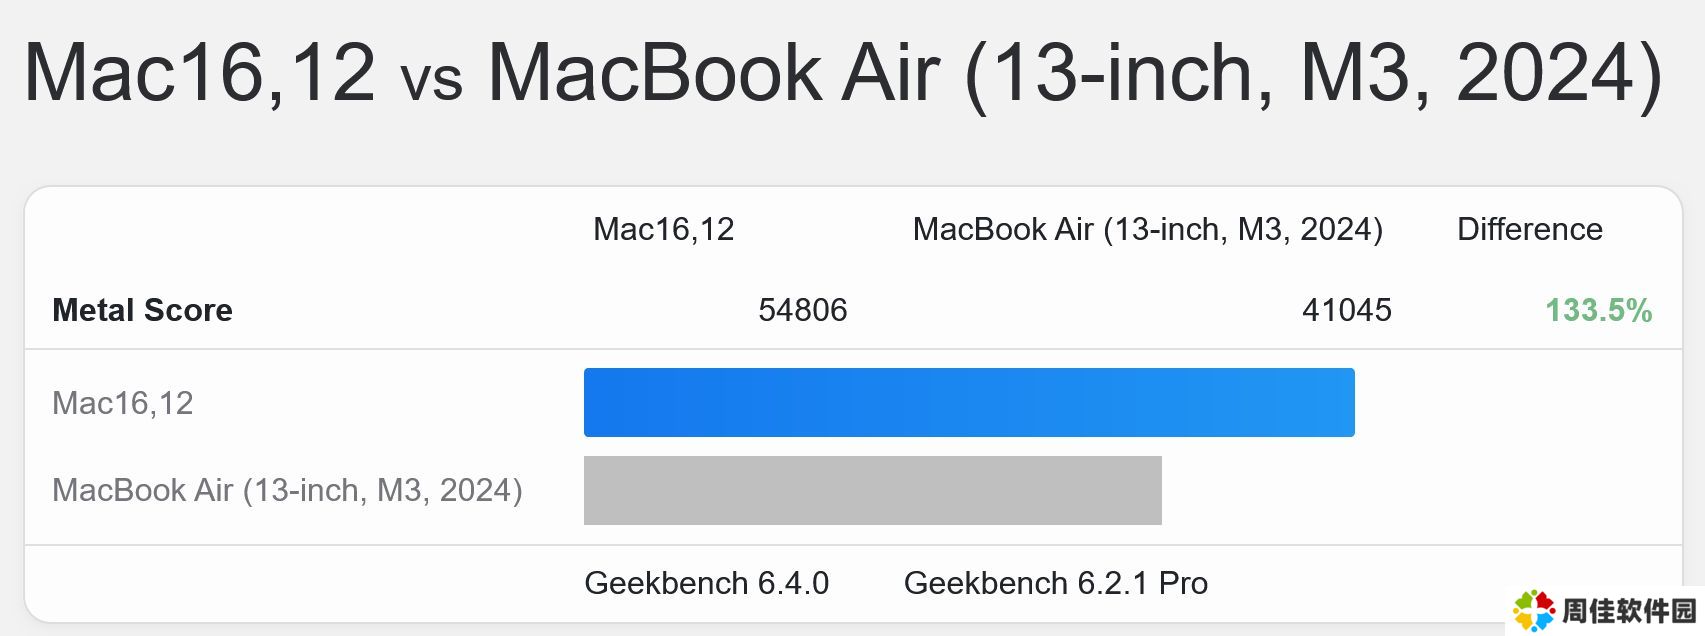This screenshot has width=1705, height=636.
Task: Click the blue Mac16,12 score bar
Action: click(x=969, y=402)
